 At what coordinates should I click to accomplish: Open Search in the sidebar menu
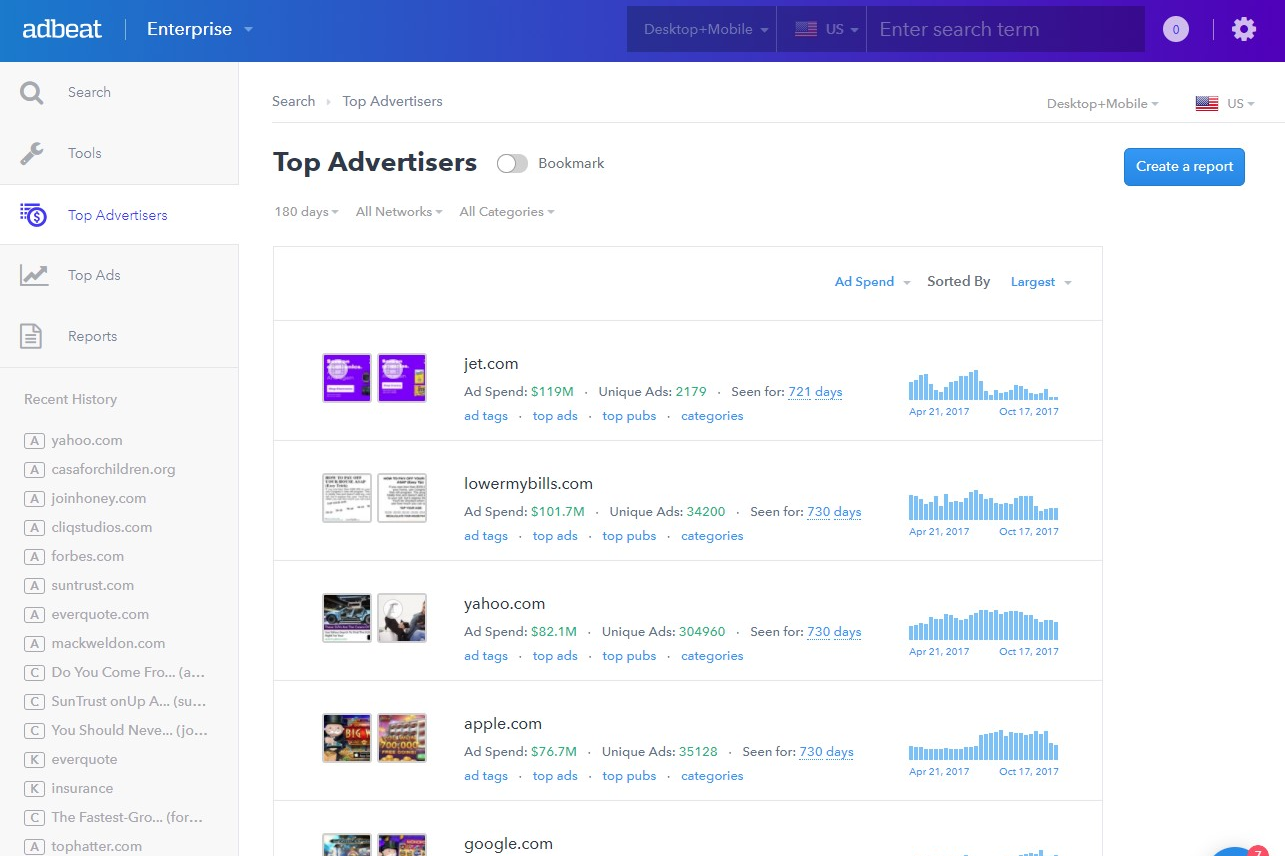[89, 93]
